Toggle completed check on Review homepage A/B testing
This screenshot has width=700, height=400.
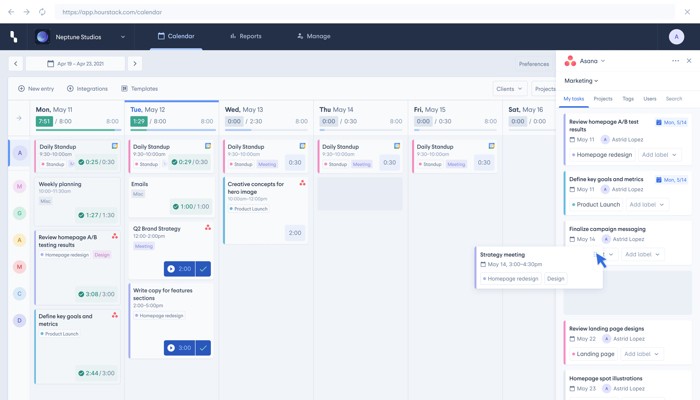coord(81,294)
